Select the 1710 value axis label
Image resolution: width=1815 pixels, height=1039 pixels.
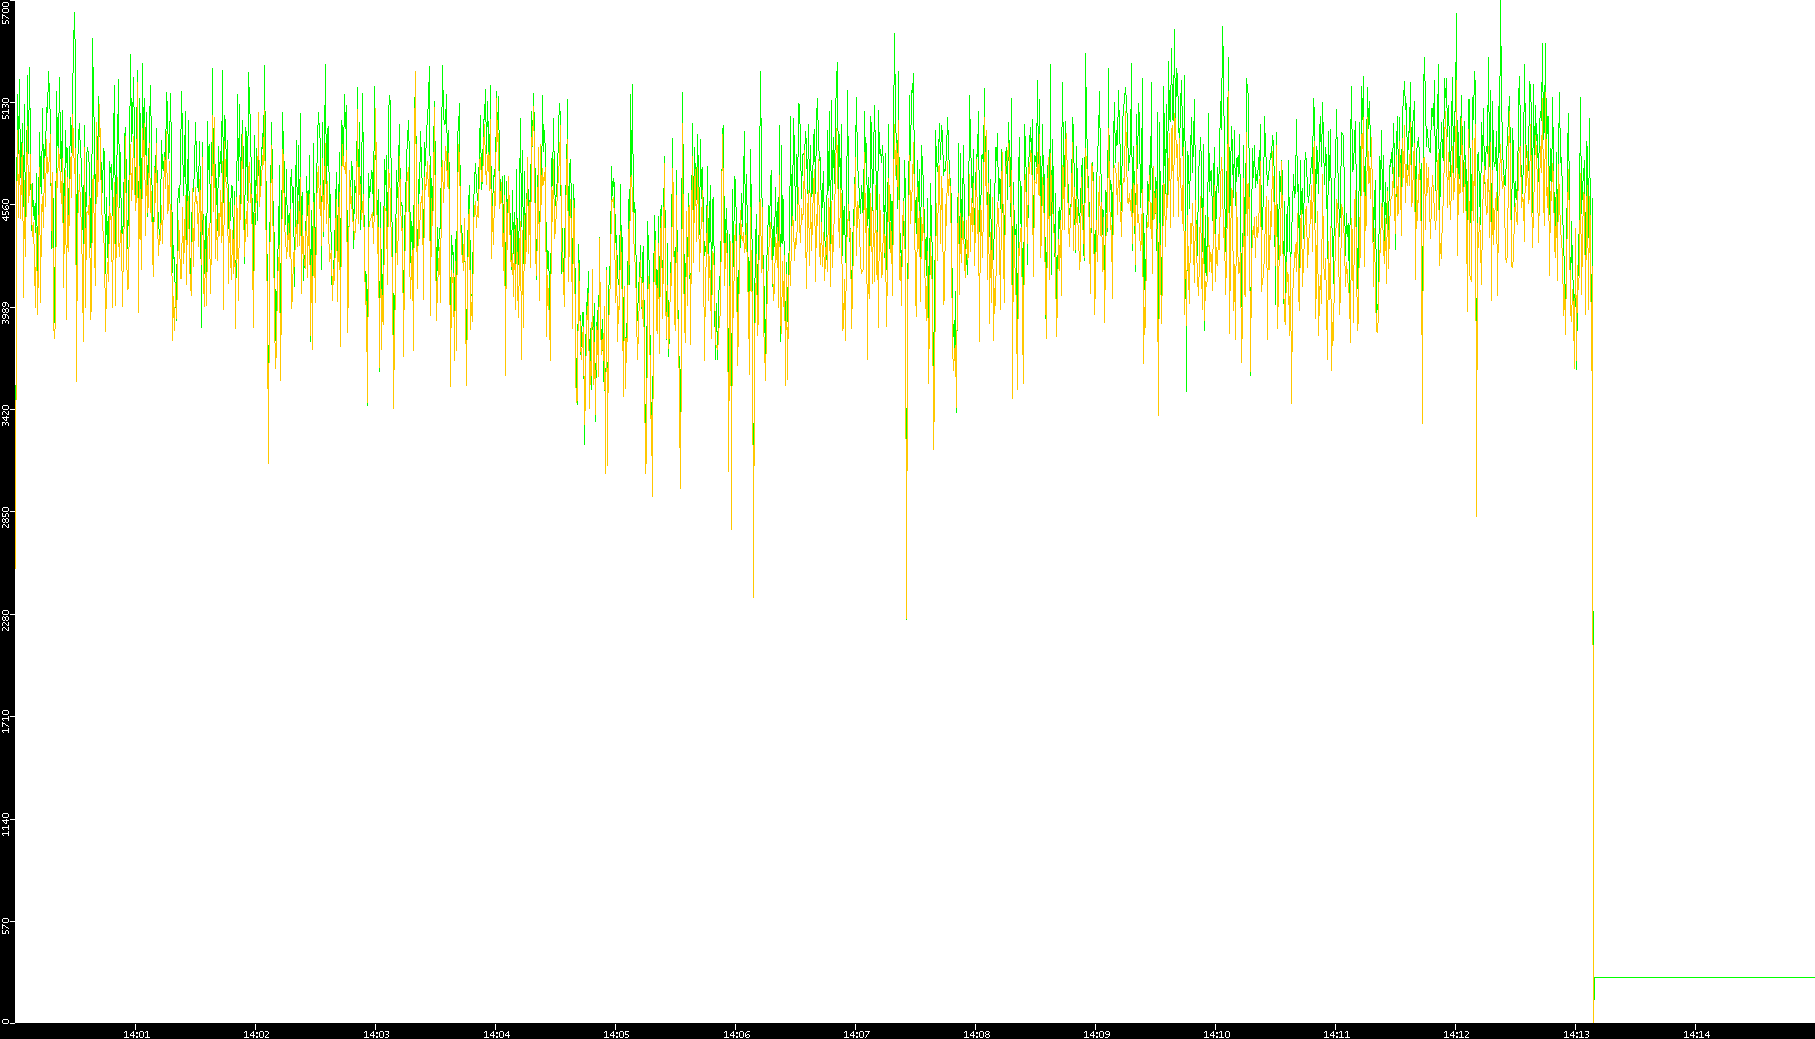(x=6, y=722)
